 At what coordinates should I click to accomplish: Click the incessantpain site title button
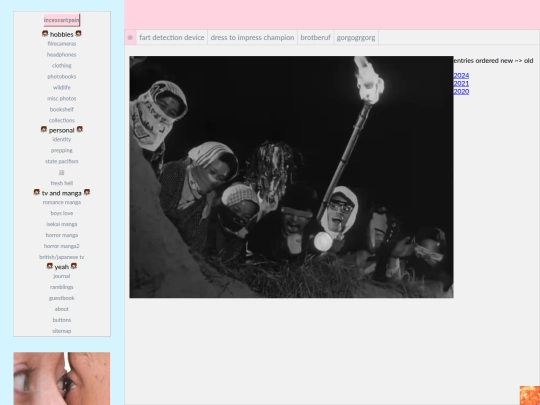[62, 20]
